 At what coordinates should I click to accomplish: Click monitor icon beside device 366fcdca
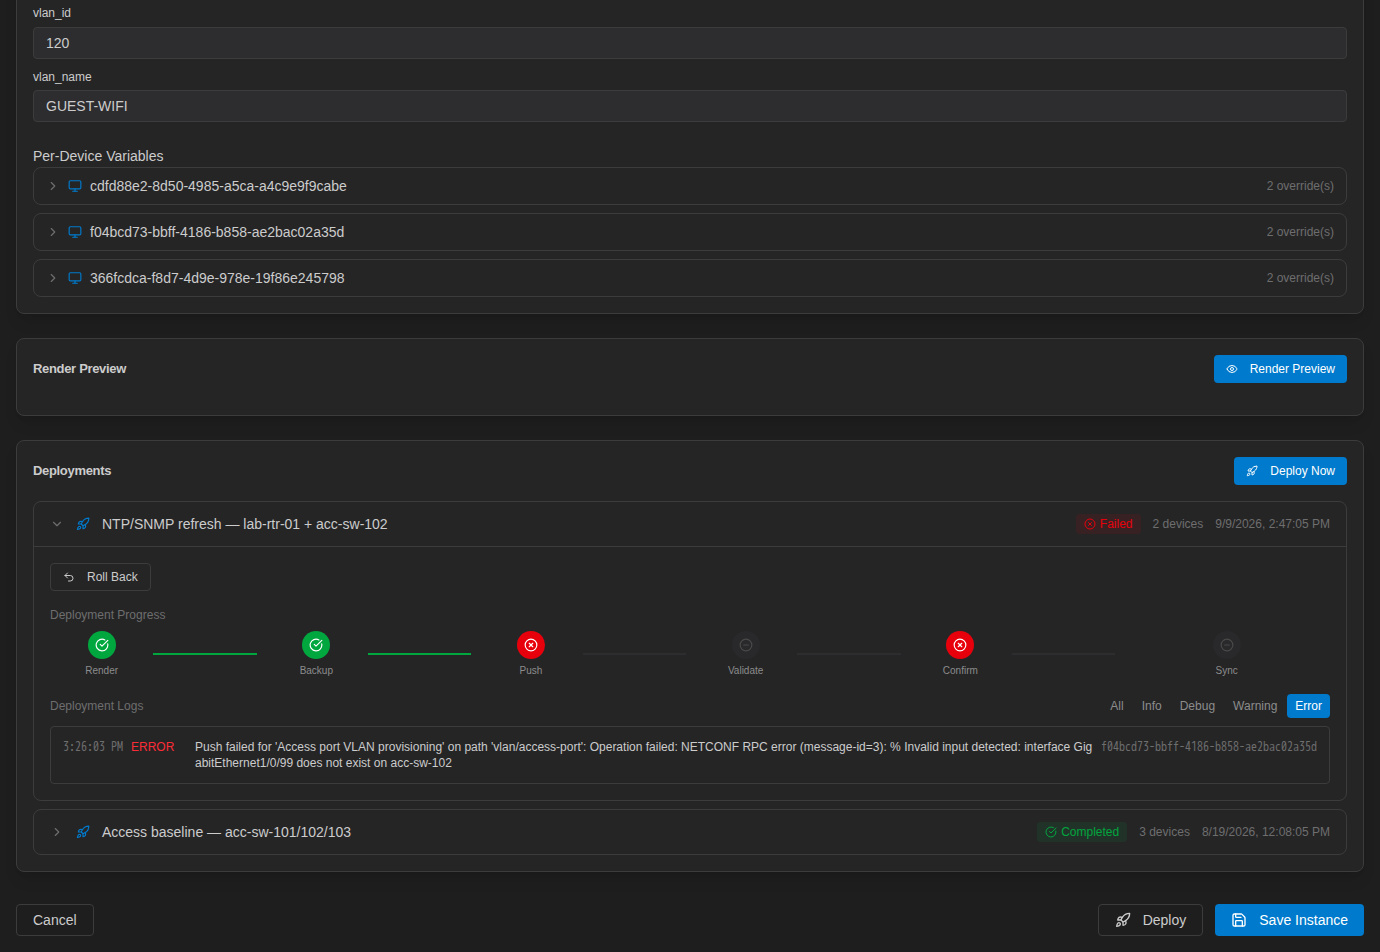pos(75,278)
